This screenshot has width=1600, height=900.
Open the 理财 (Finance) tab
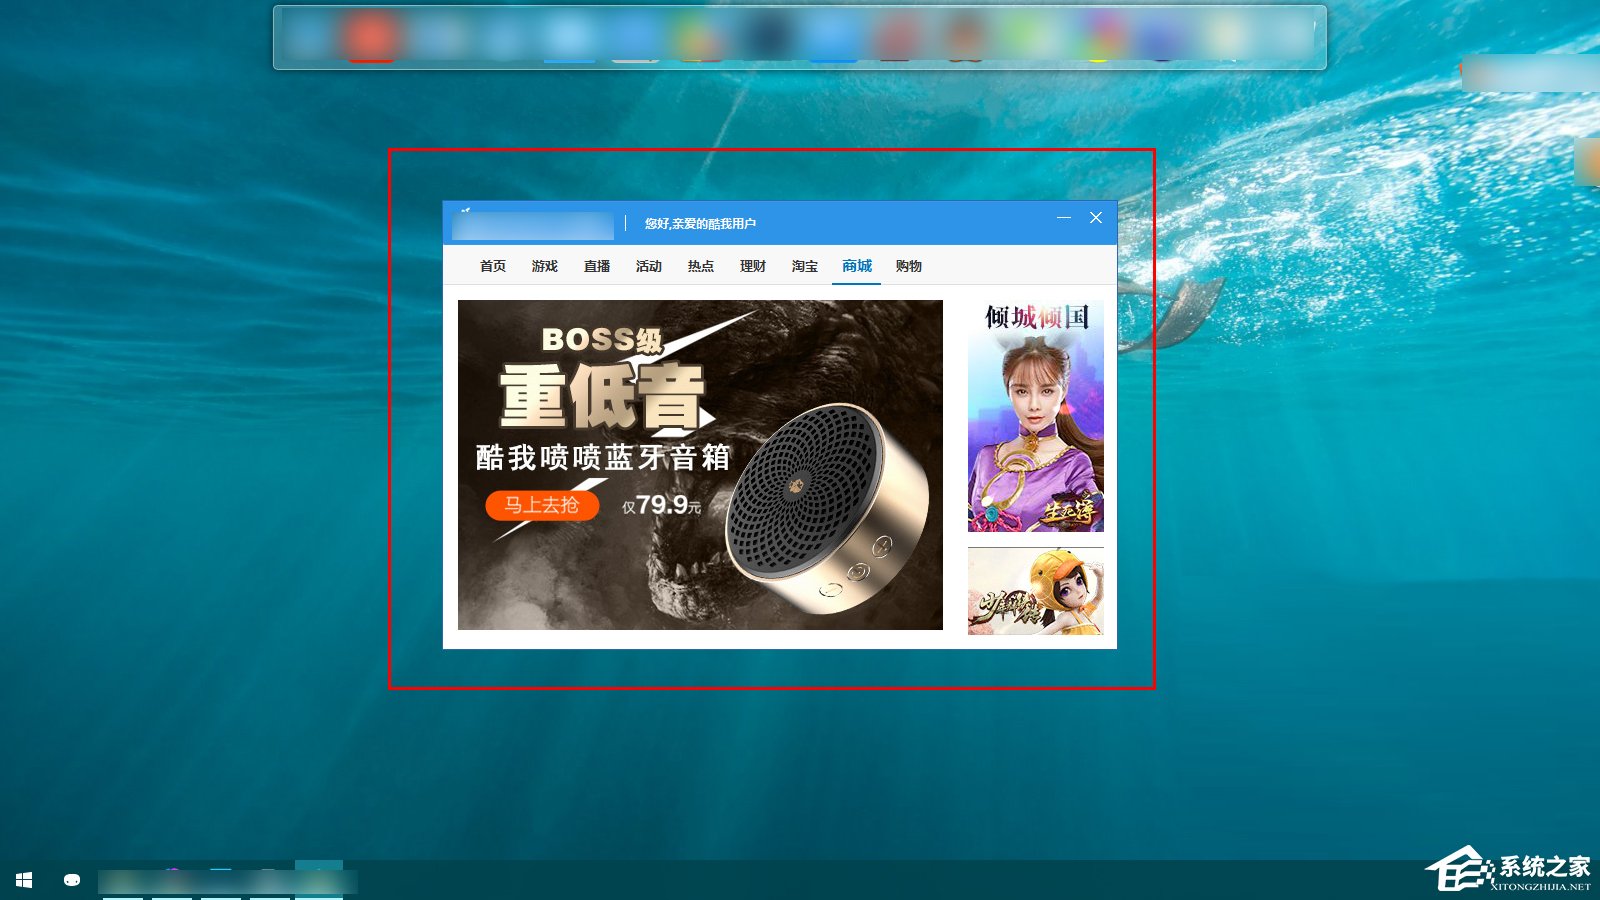pyautogui.click(x=751, y=266)
